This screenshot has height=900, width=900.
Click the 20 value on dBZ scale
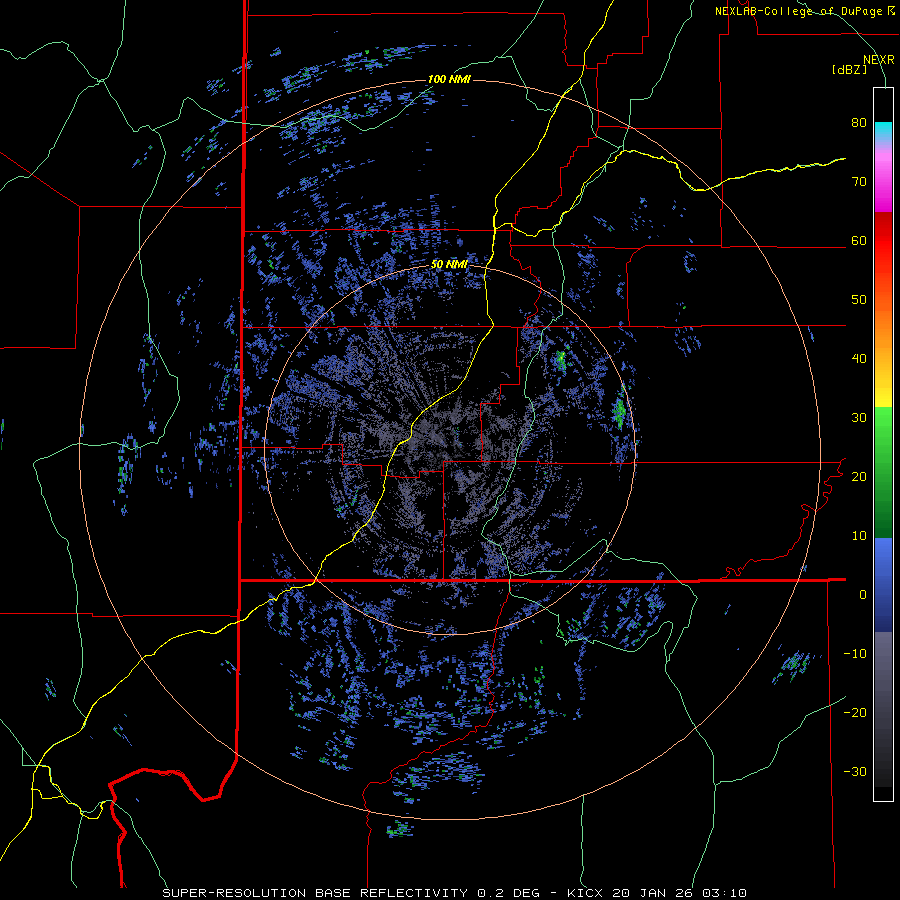point(859,476)
